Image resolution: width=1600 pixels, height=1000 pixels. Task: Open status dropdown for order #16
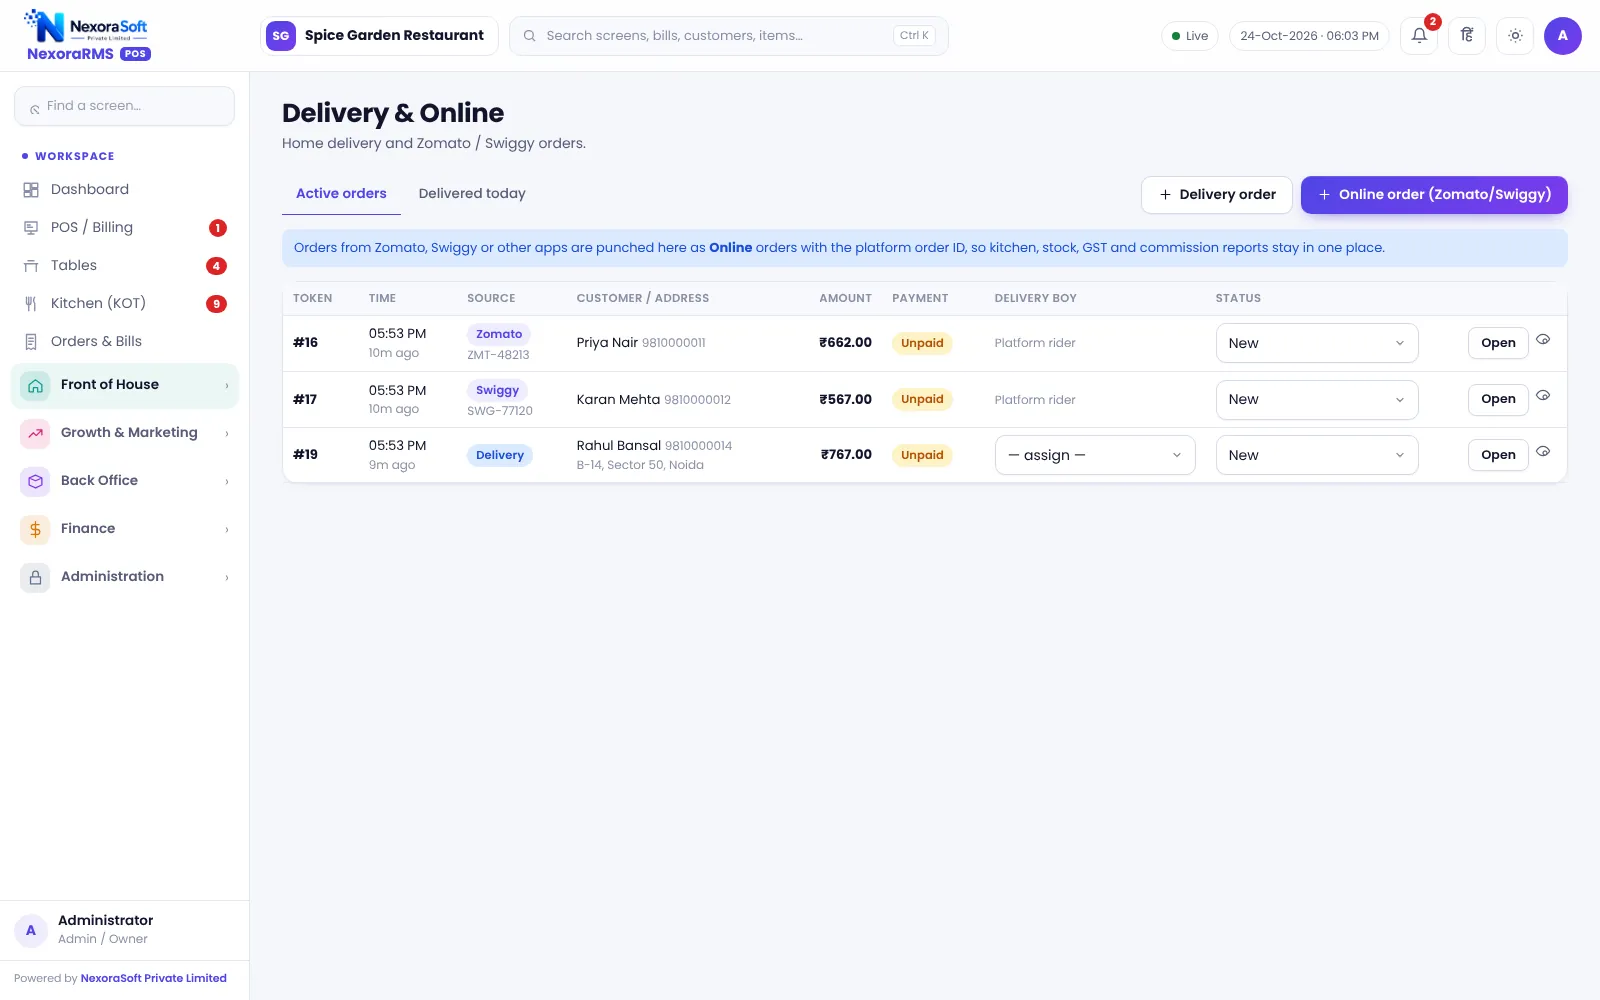click(x=1317, y=343)
